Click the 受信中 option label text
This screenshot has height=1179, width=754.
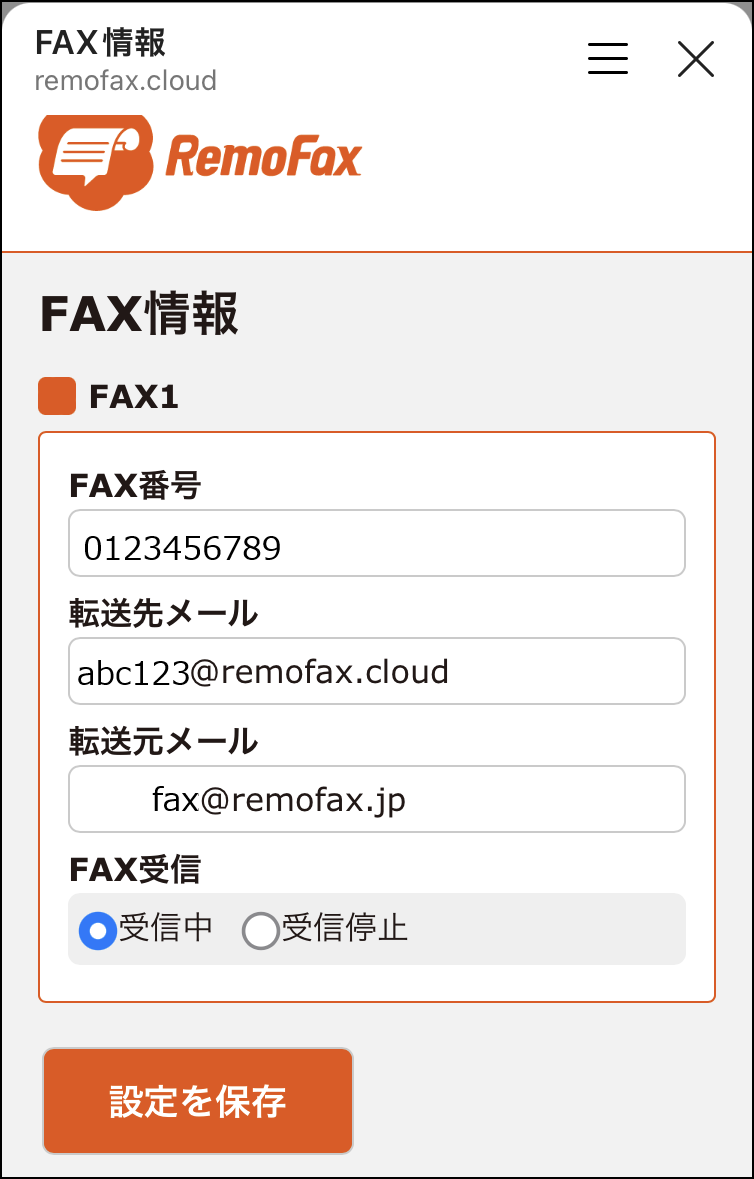pyautogui.click(x=166, y=929)
